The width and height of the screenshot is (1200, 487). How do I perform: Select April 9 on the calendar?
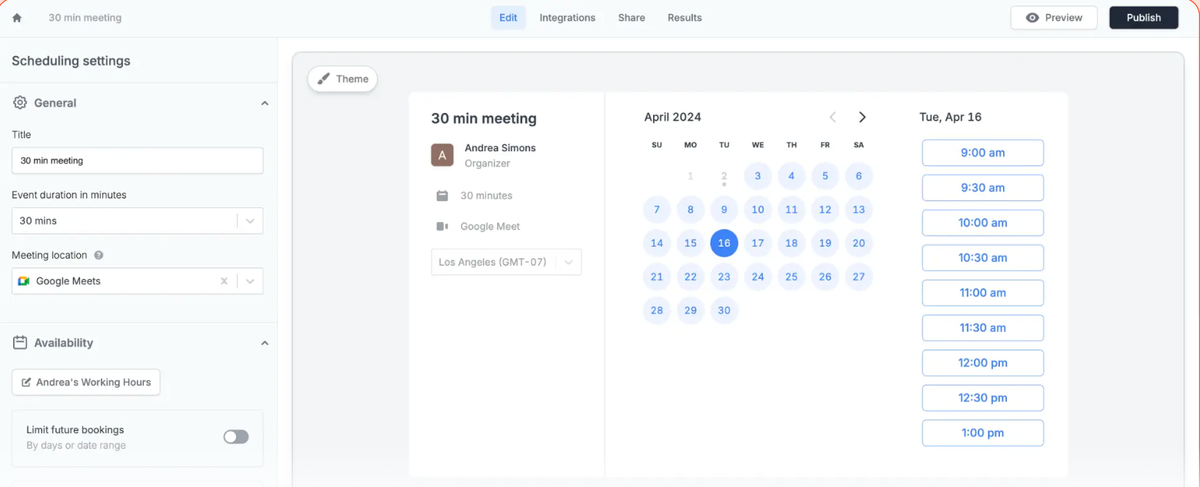click(x=724, y=210)
